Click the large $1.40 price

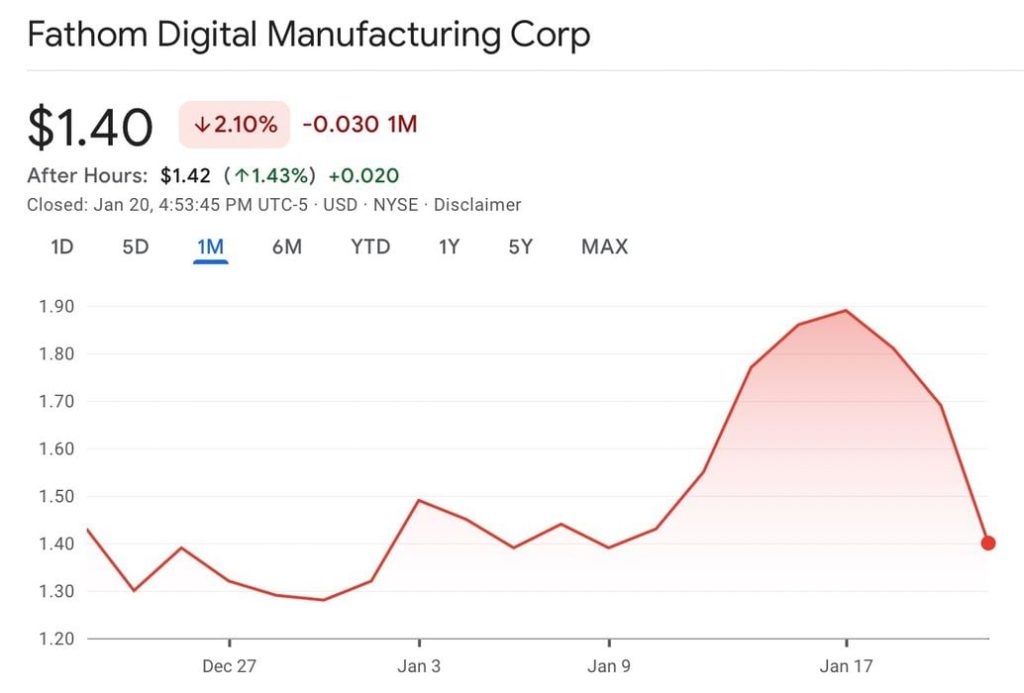pos(90,127)
